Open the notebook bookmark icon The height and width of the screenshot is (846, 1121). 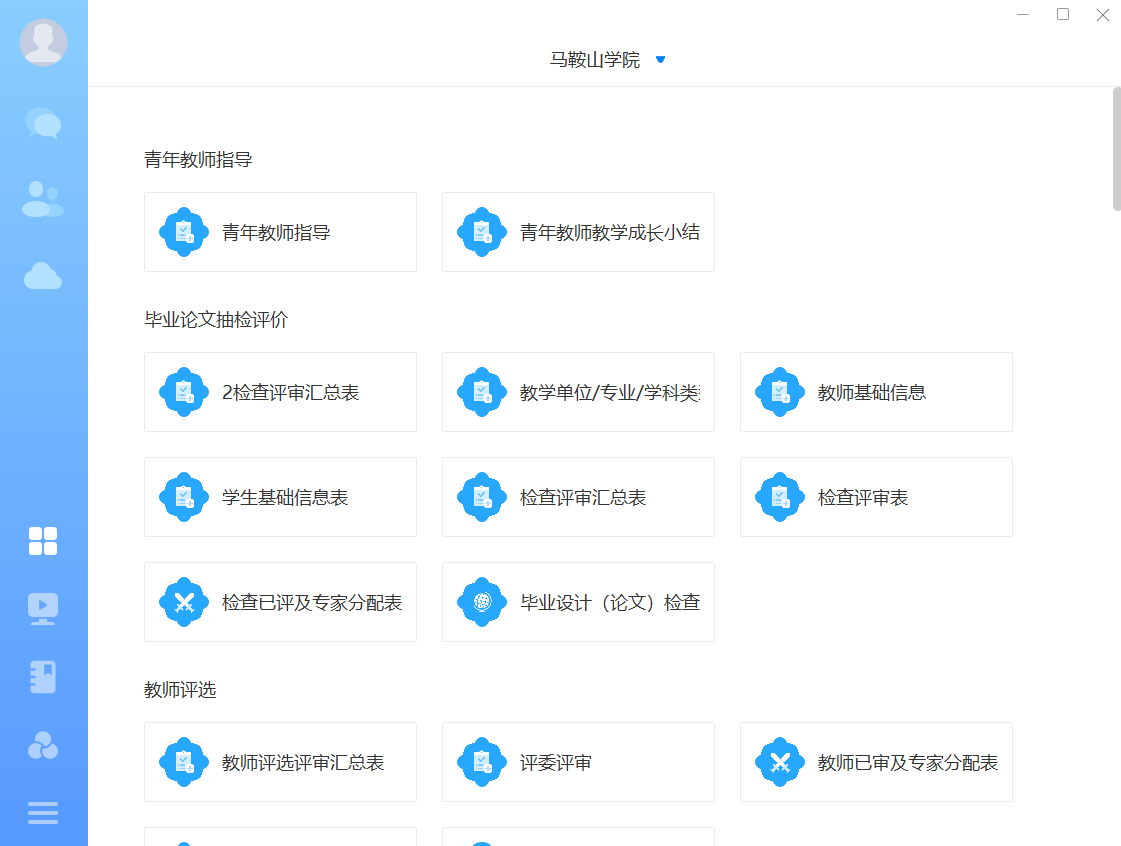[x=43, y=677]
